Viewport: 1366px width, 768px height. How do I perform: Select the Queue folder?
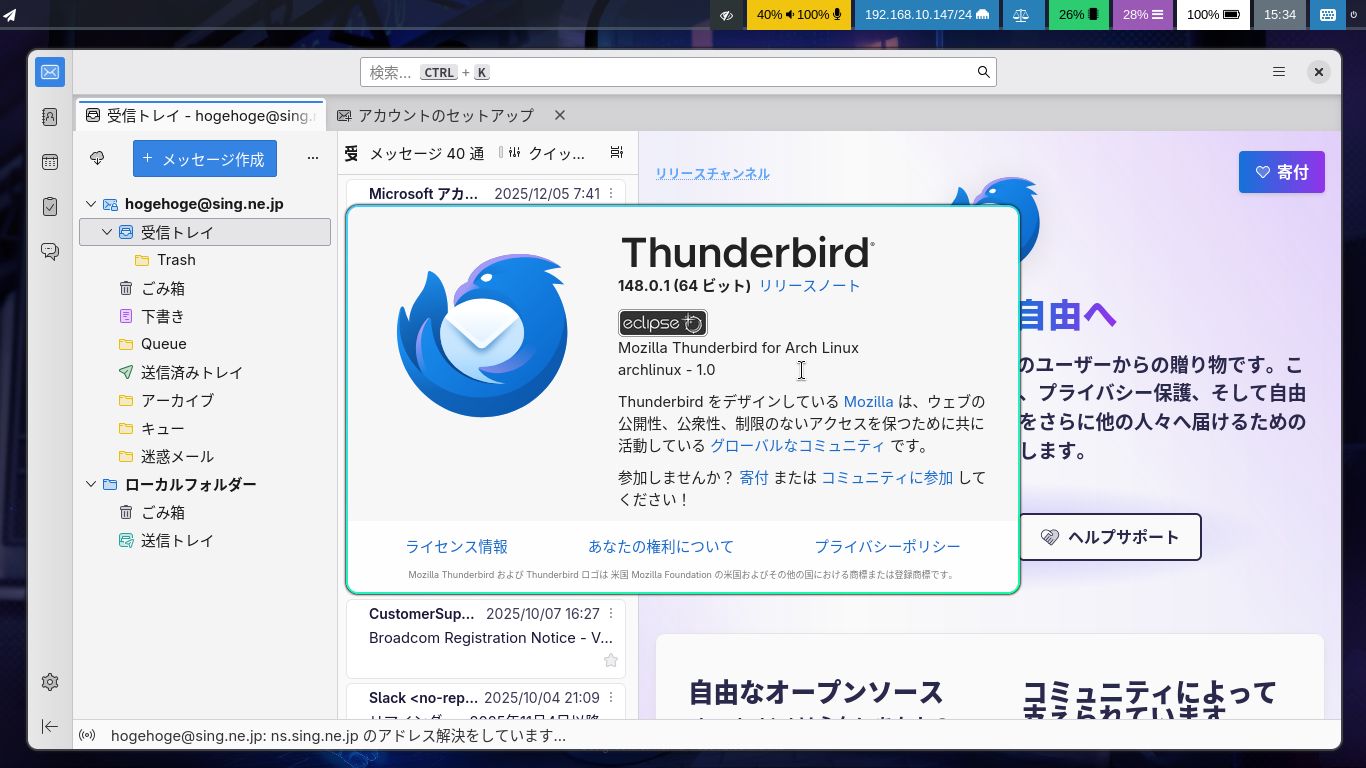[205, 344]
